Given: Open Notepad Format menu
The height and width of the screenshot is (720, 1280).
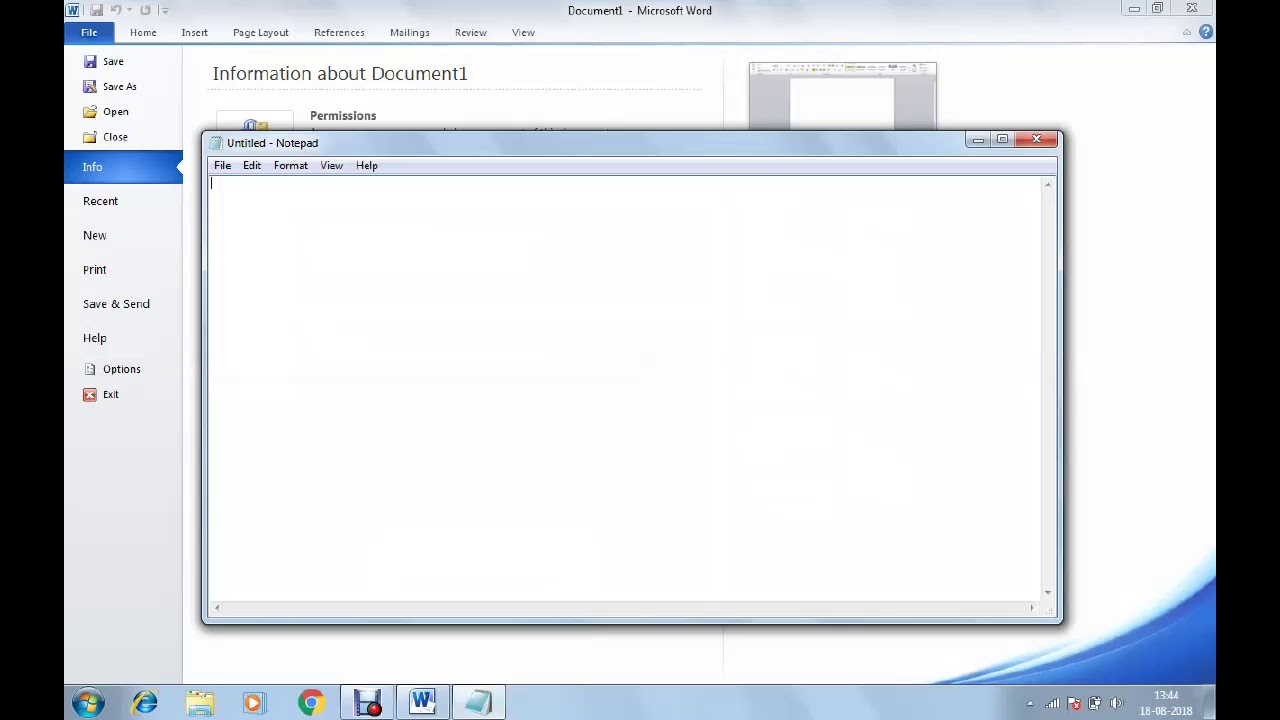Looking at the screenshot, I should pyautogui.click(x=291, y=165).
